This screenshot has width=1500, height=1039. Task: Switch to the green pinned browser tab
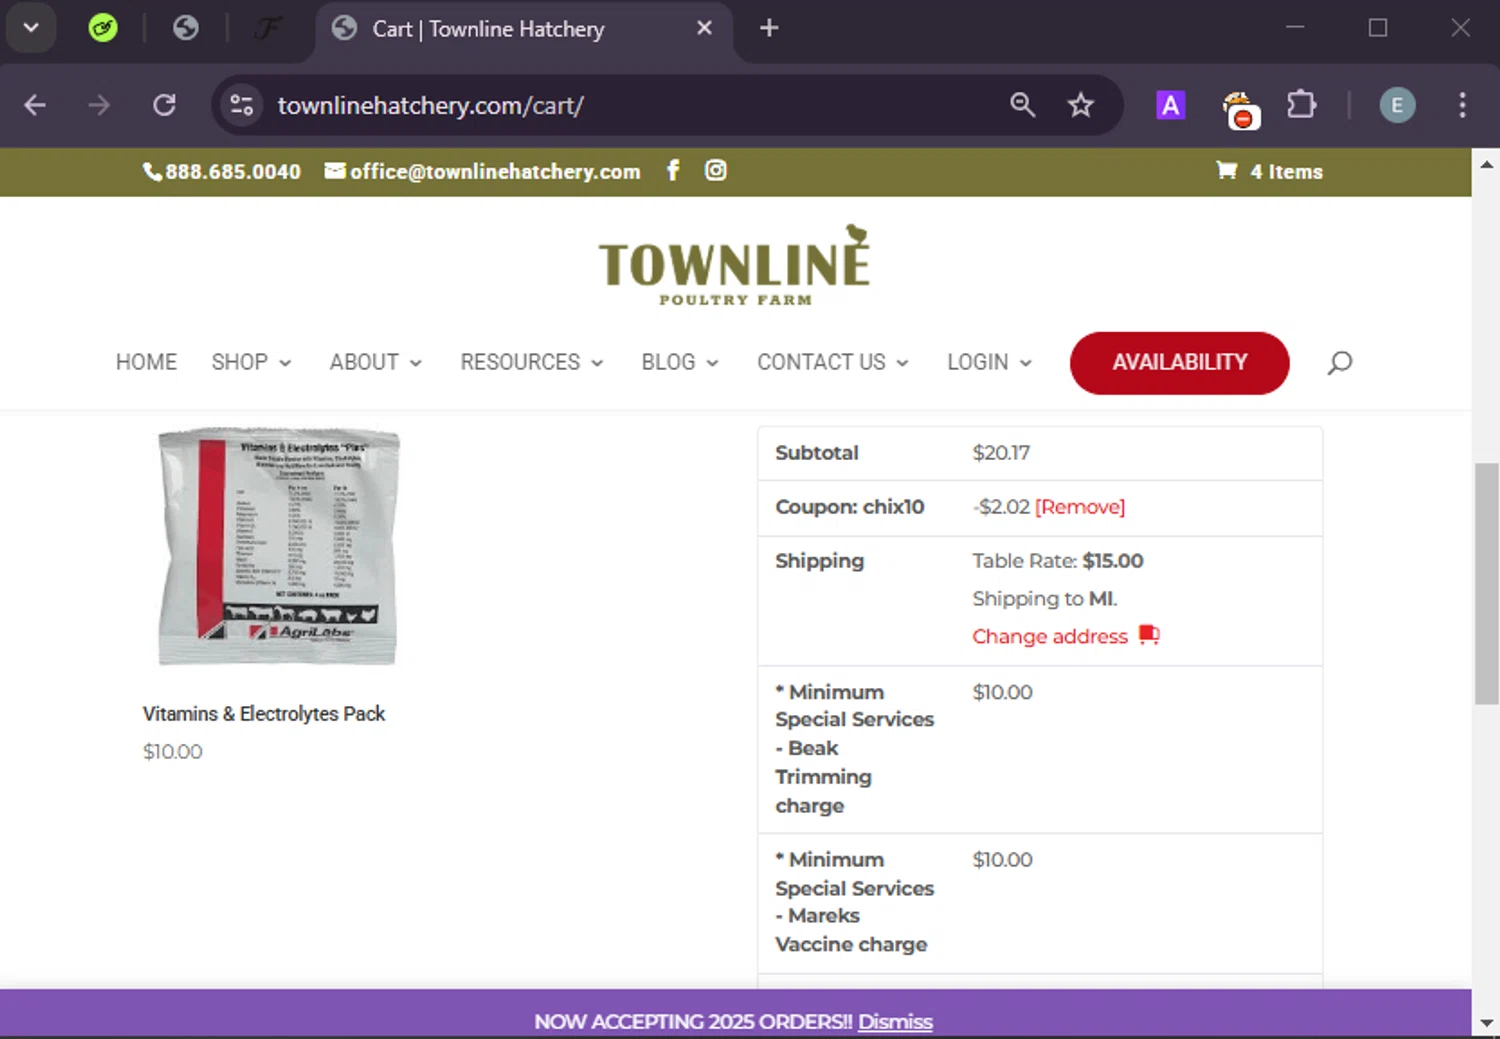tap(103, 28)
